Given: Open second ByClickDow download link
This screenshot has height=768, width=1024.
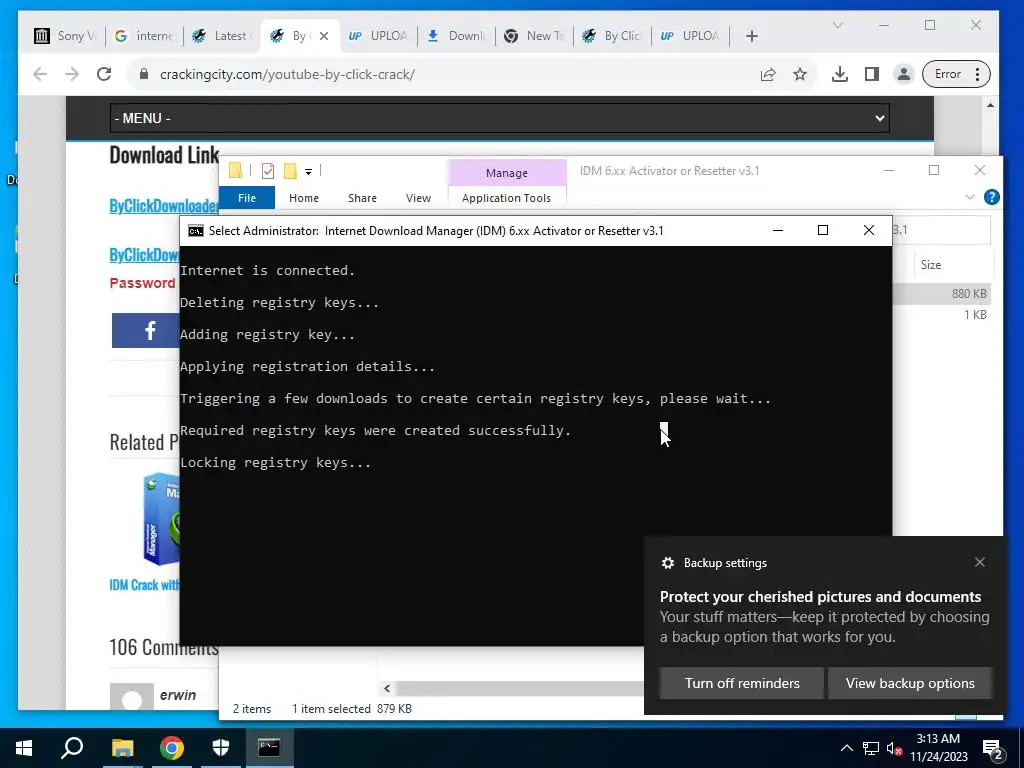Looking at the screenshot, I should (x=144, y=255).
